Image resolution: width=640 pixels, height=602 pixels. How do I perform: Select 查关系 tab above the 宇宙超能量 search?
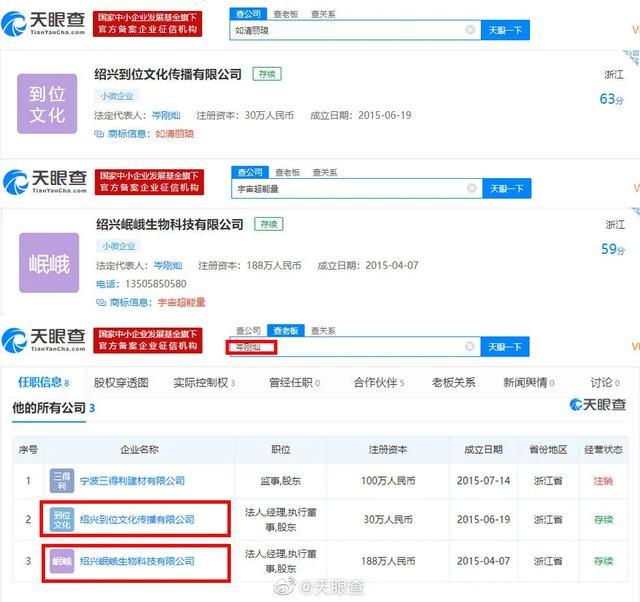(325, 173)
